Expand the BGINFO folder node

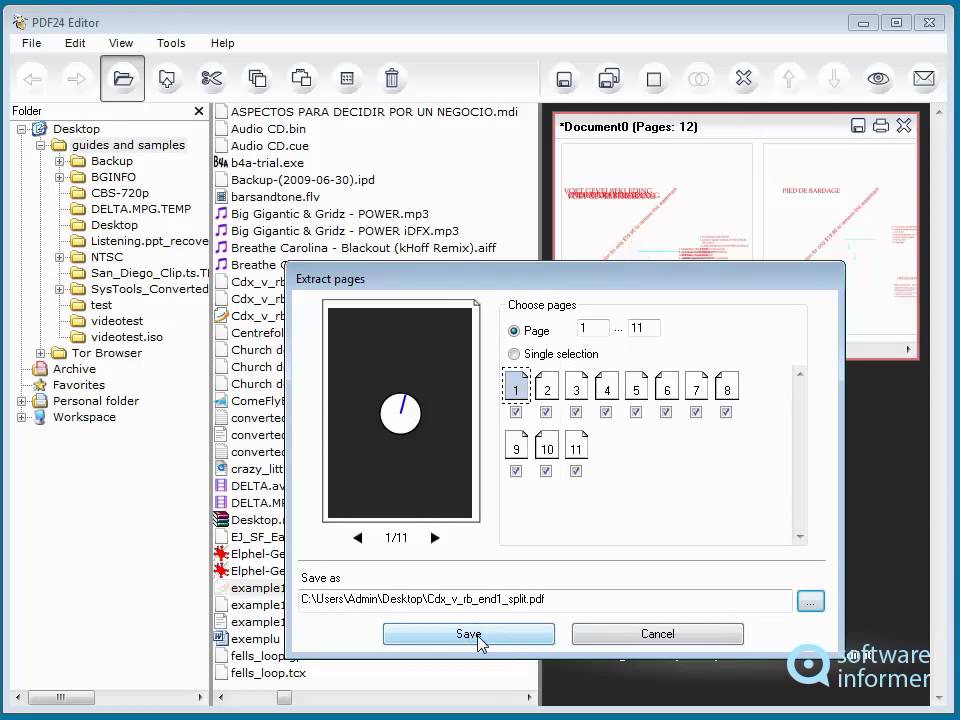(x=59, y=177)
